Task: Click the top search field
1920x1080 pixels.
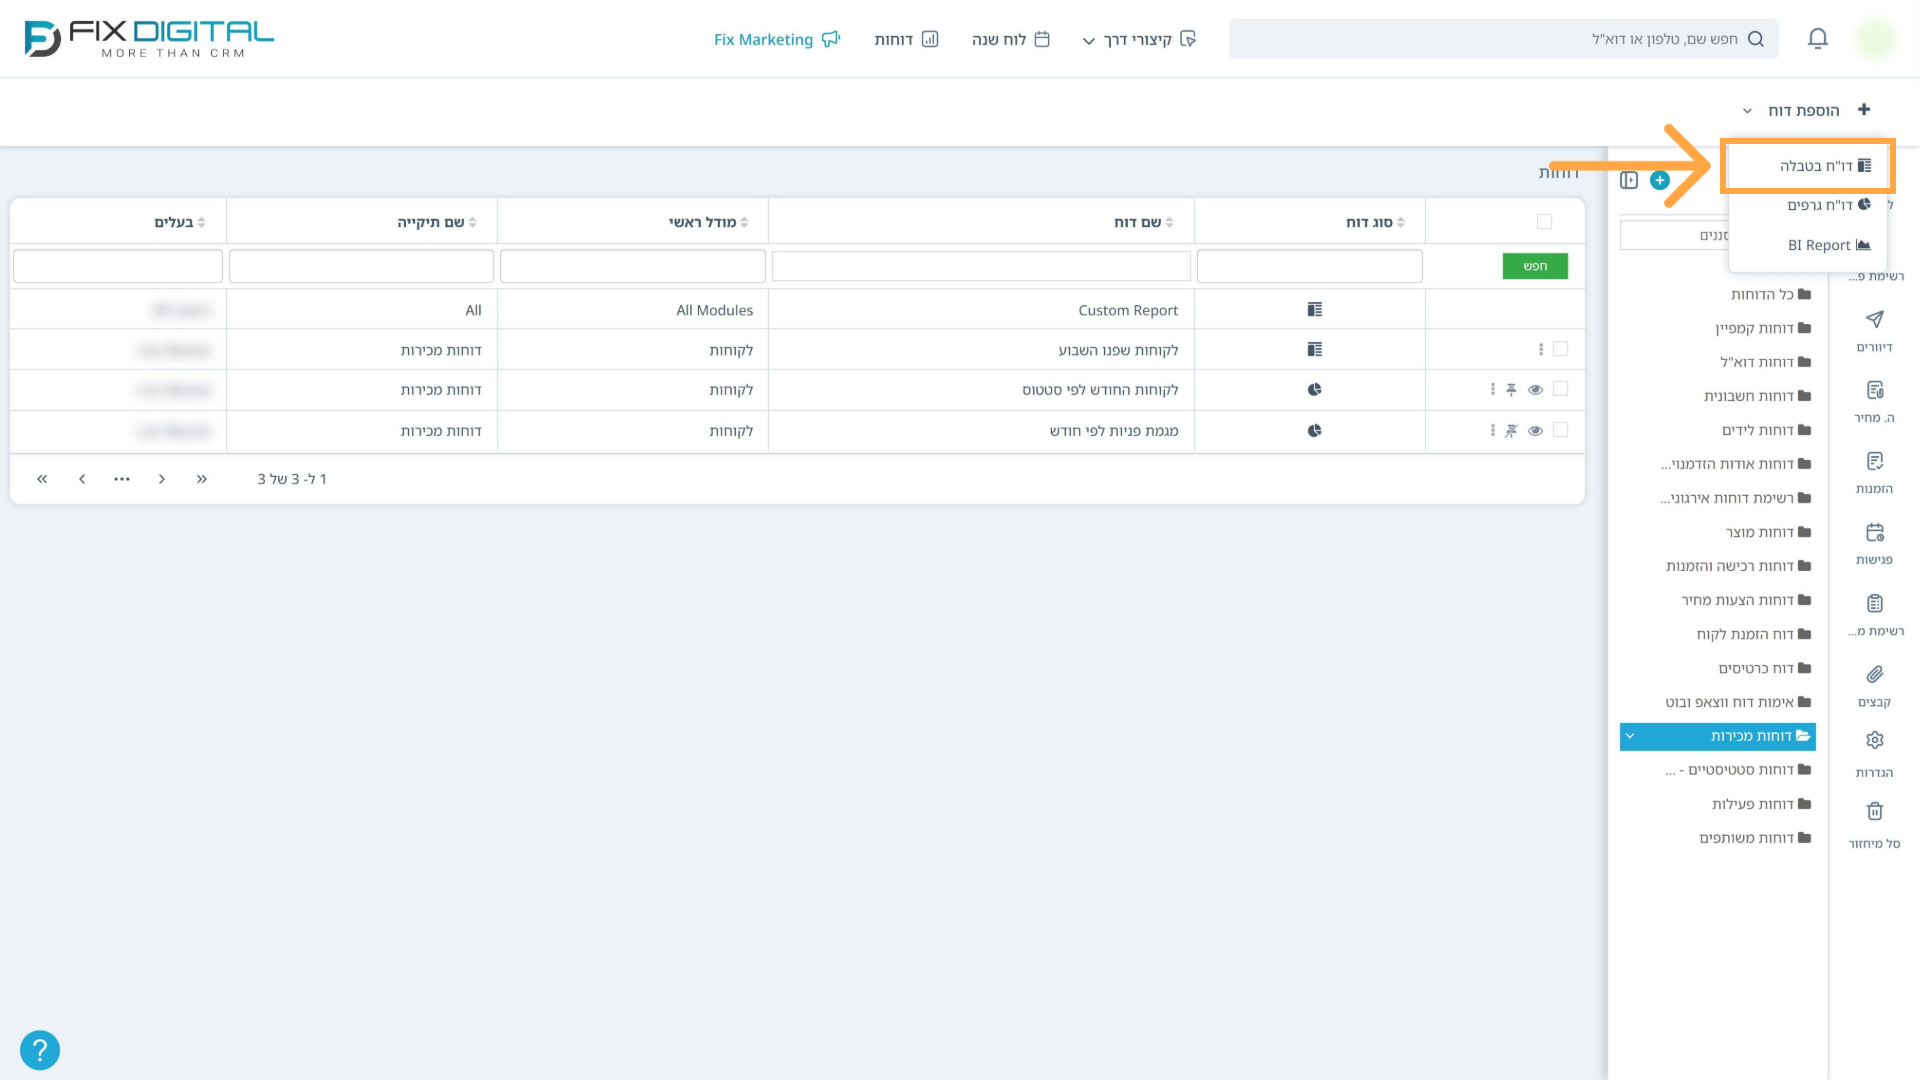Action: pos(1504,39)
